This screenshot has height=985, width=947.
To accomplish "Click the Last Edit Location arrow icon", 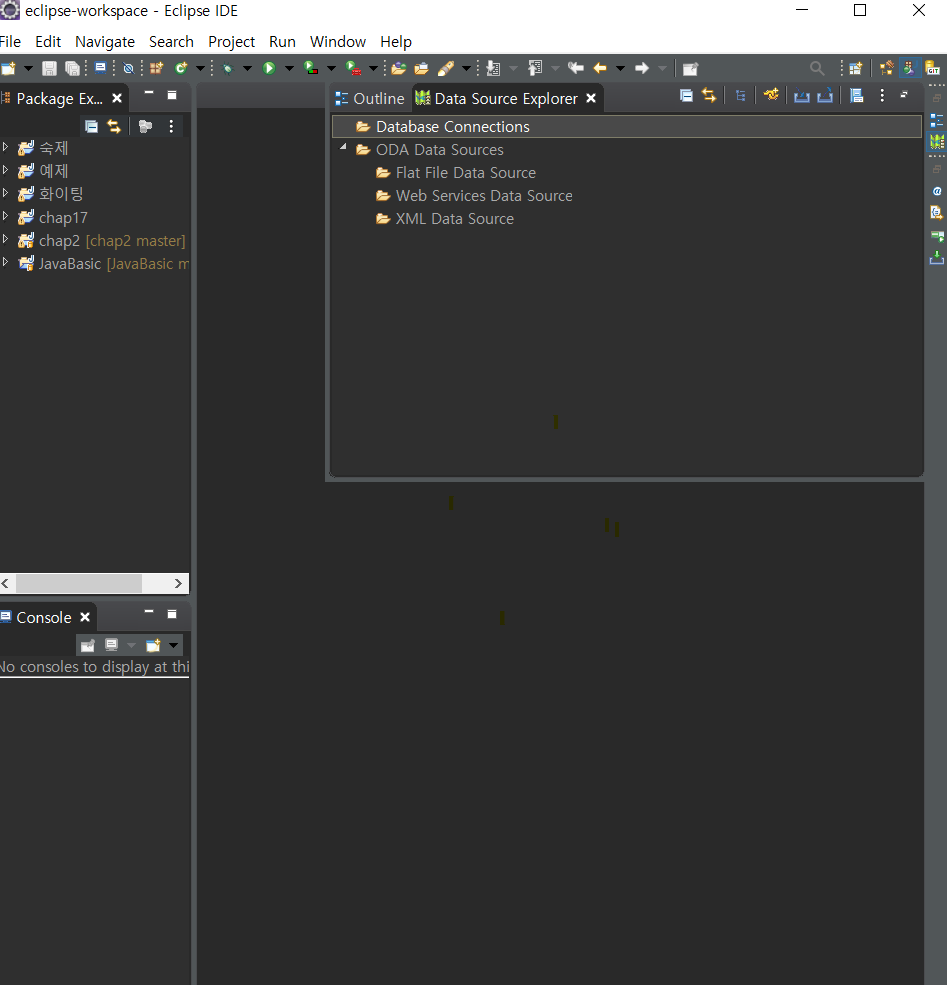I will (576, 68).
